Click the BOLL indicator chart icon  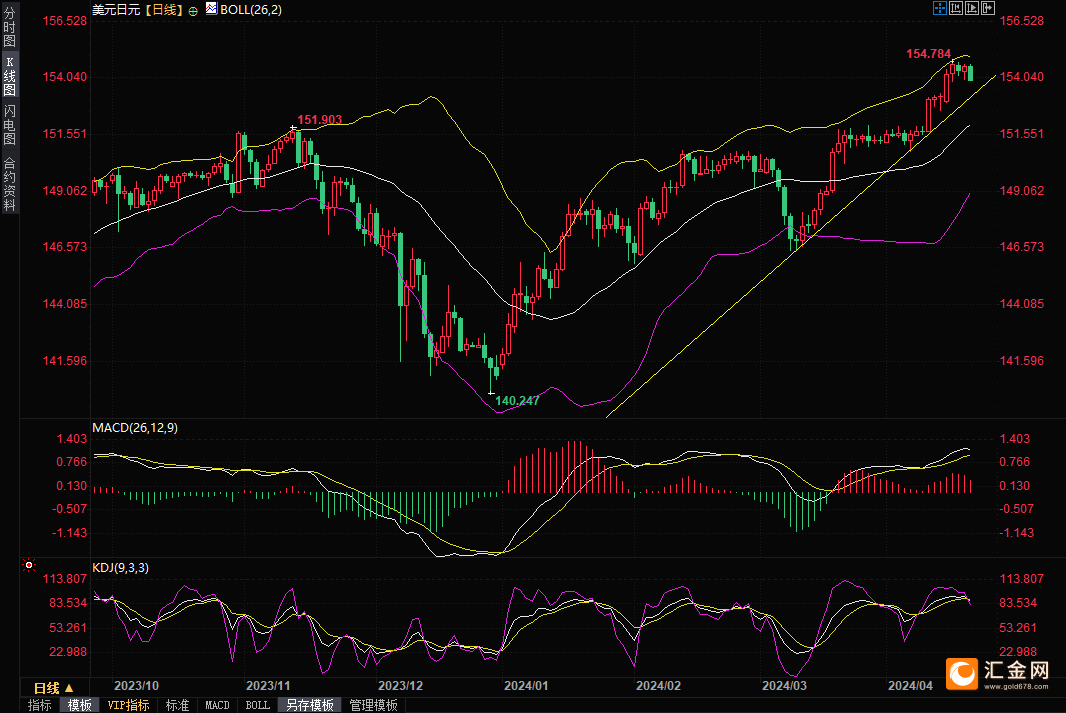tap(211, 9)
